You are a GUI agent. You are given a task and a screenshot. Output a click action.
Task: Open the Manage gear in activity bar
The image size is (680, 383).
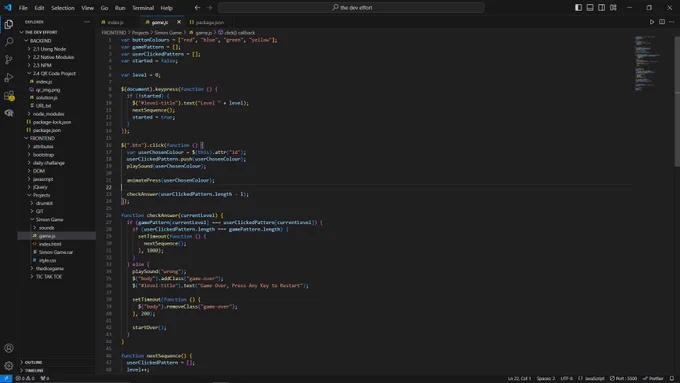[x=9, y=366]
